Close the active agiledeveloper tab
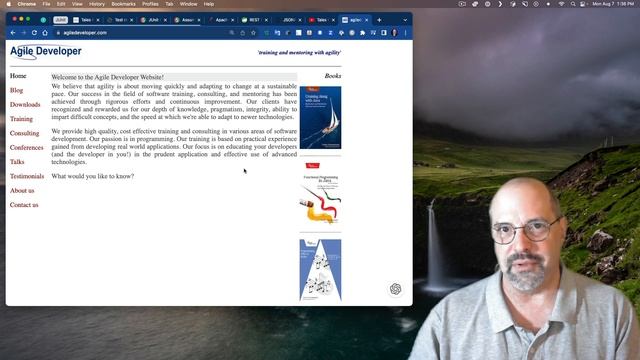640x360 pixels. pyautogui.click(x=367, y=20)
